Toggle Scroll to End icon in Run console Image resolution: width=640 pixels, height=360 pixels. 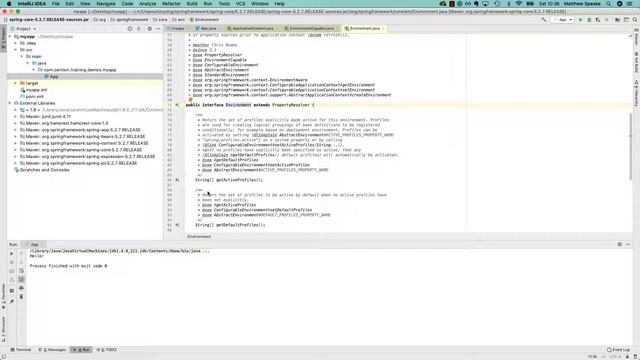coord(21,279)
